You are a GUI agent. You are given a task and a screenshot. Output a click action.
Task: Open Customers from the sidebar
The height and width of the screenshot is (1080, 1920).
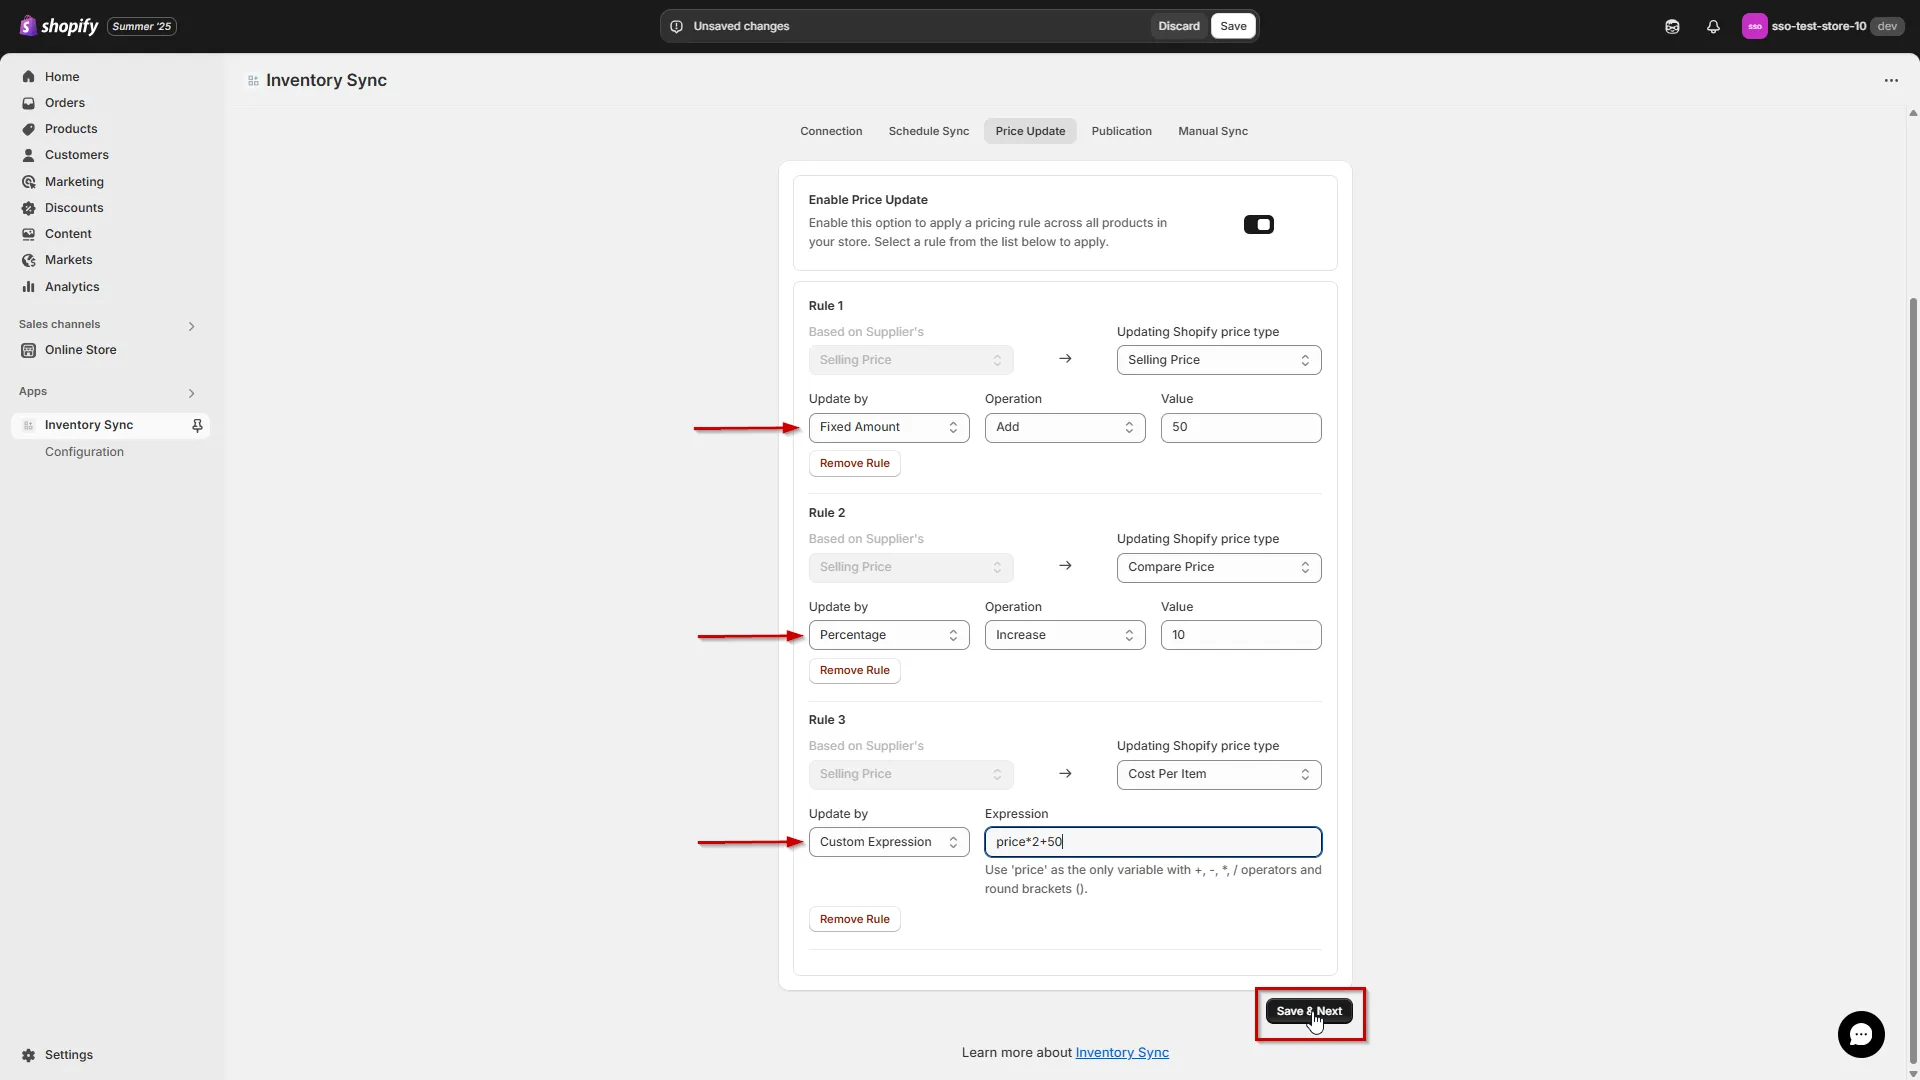pos(28,154)
